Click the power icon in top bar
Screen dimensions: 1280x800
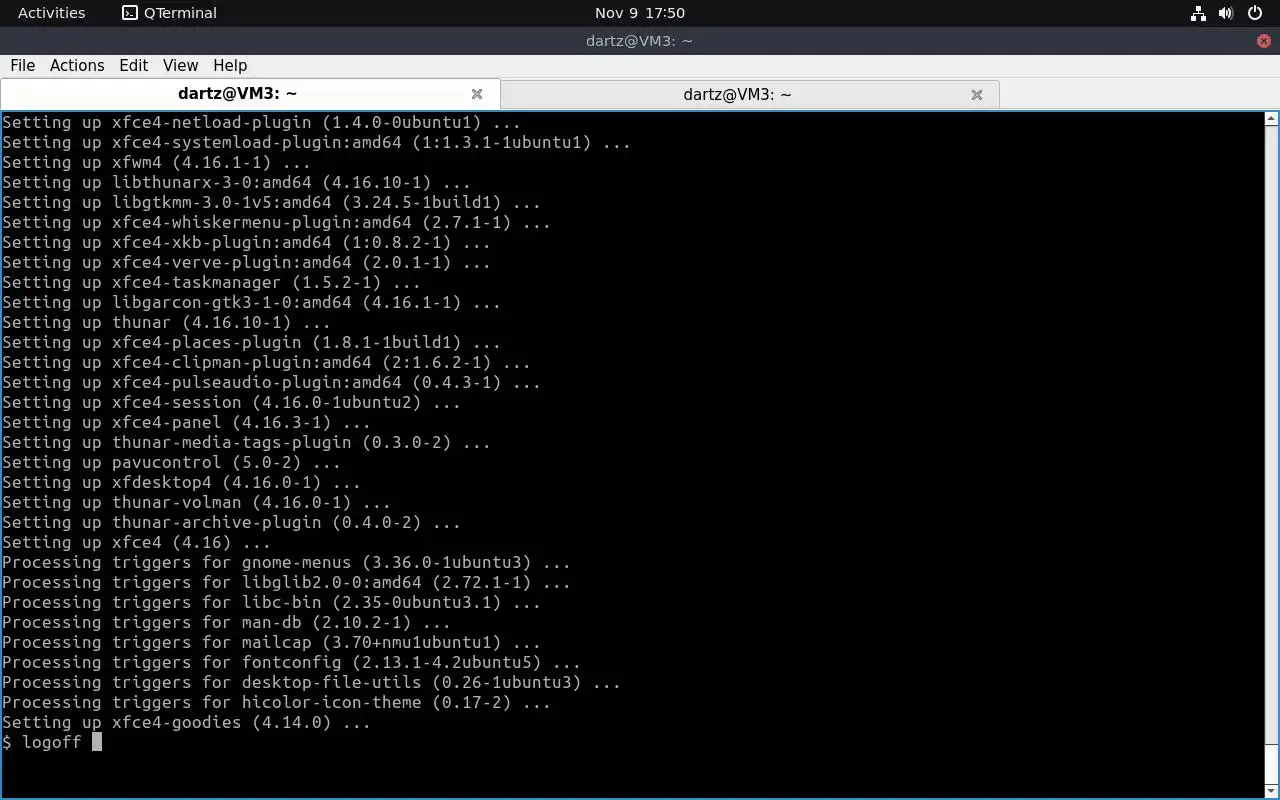pos(1256,13)
